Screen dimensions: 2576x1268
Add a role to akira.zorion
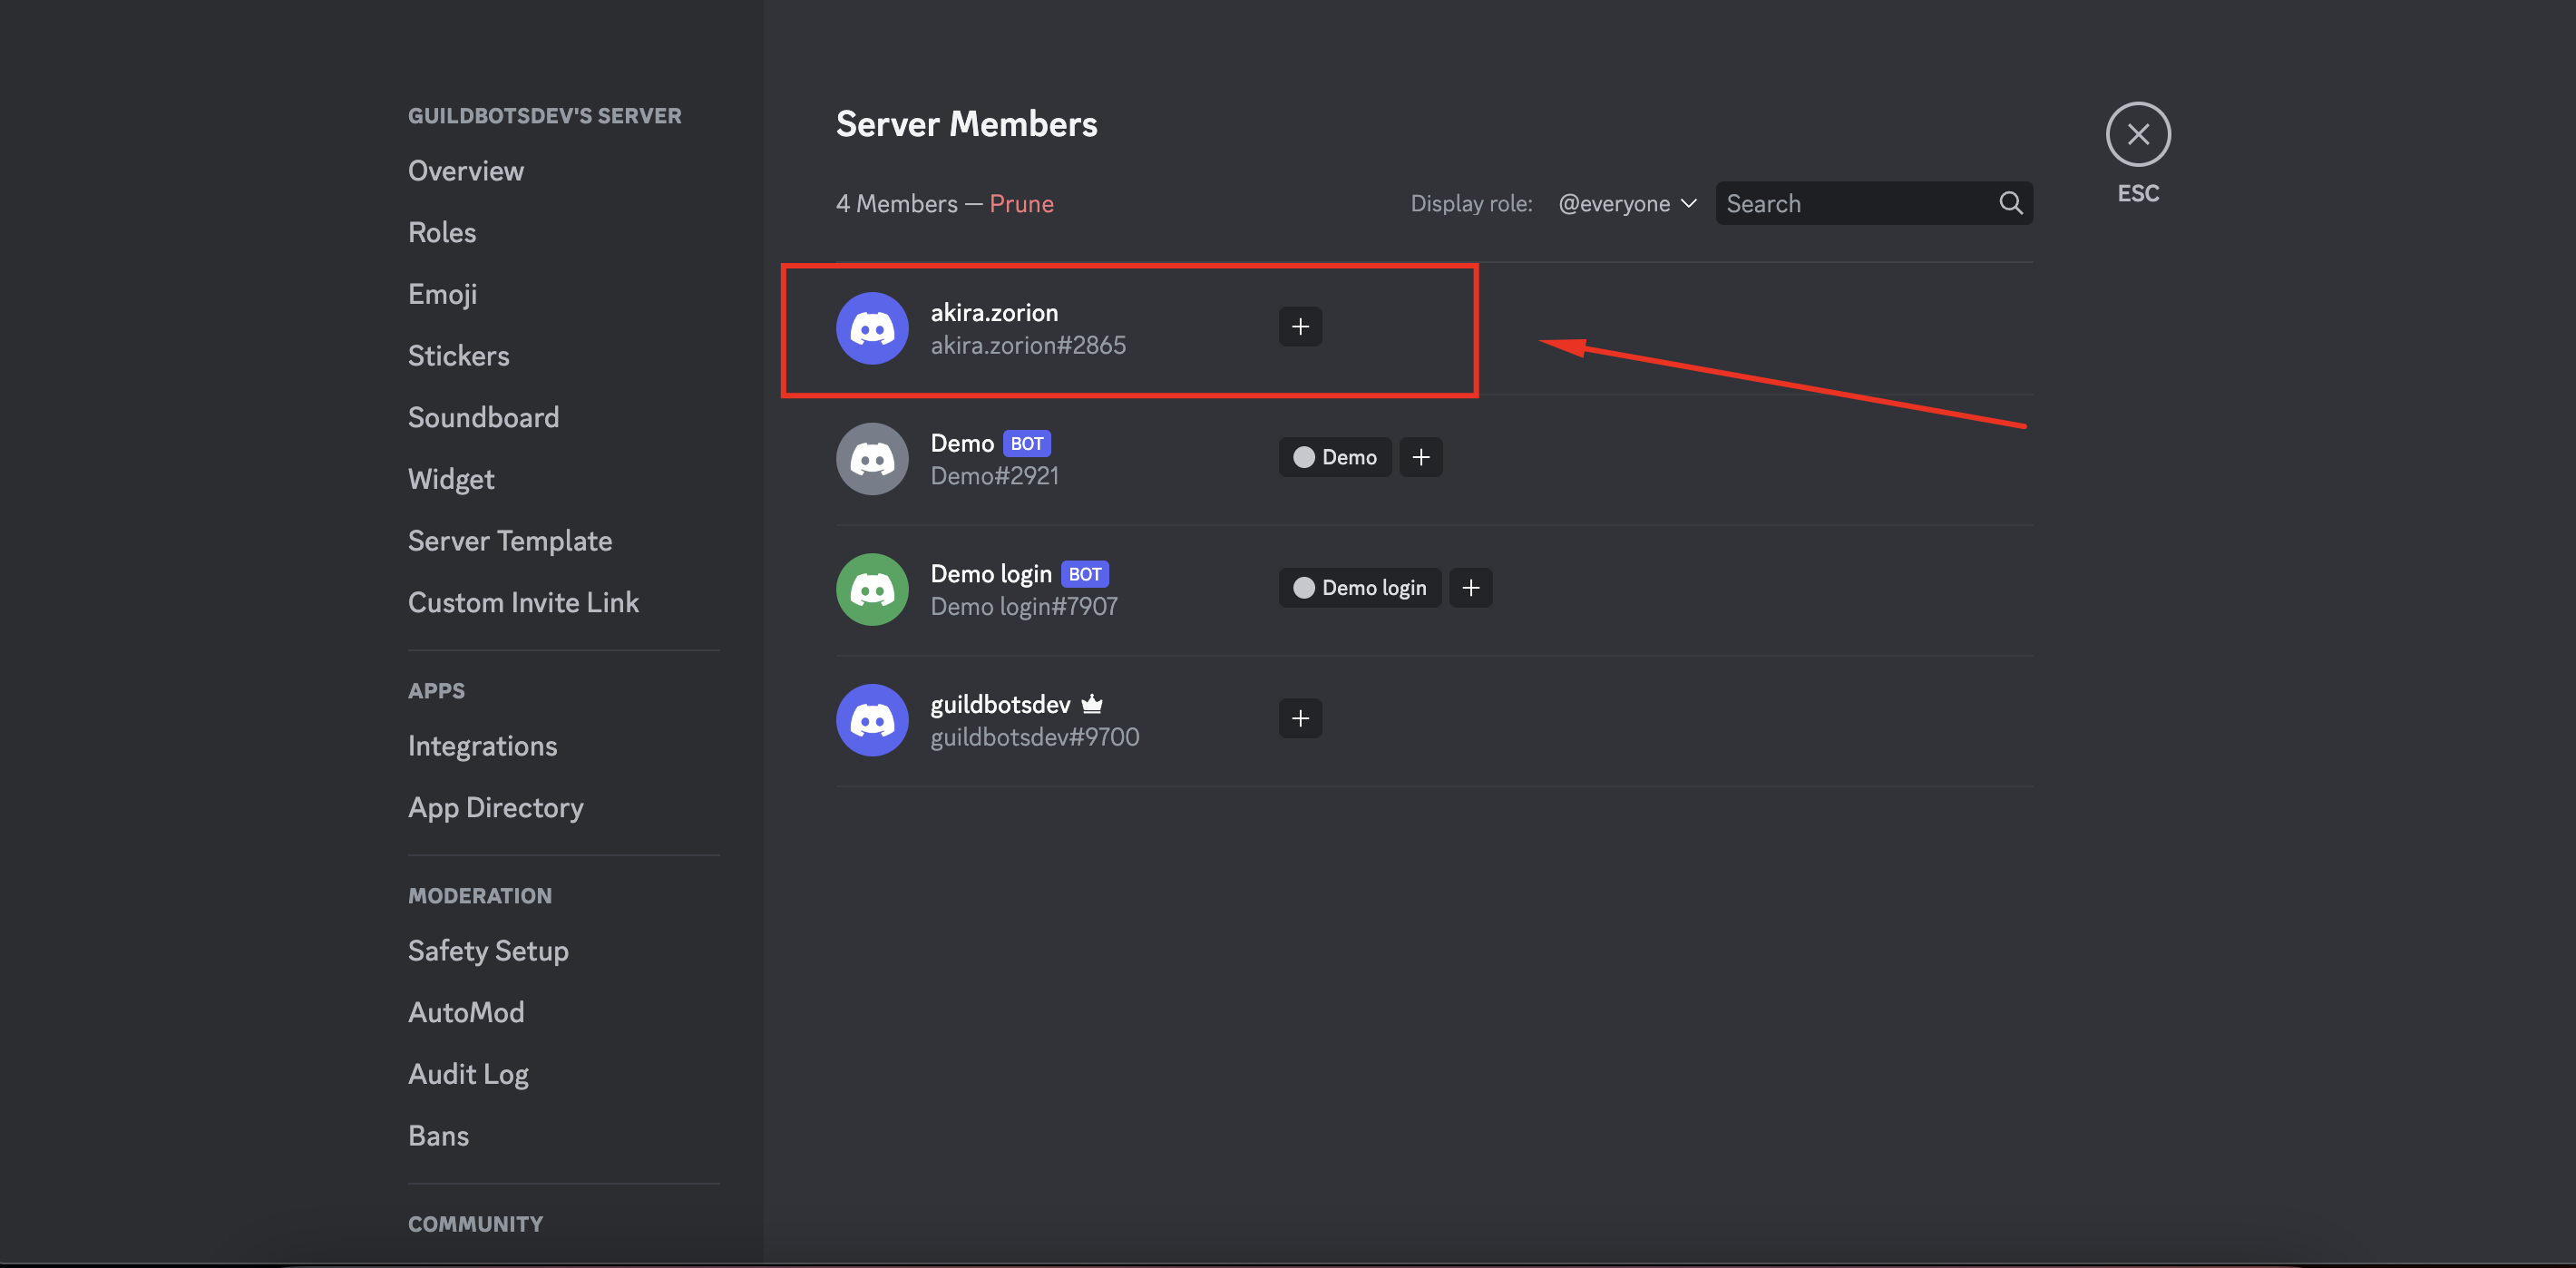click(x=1300, y=327)
